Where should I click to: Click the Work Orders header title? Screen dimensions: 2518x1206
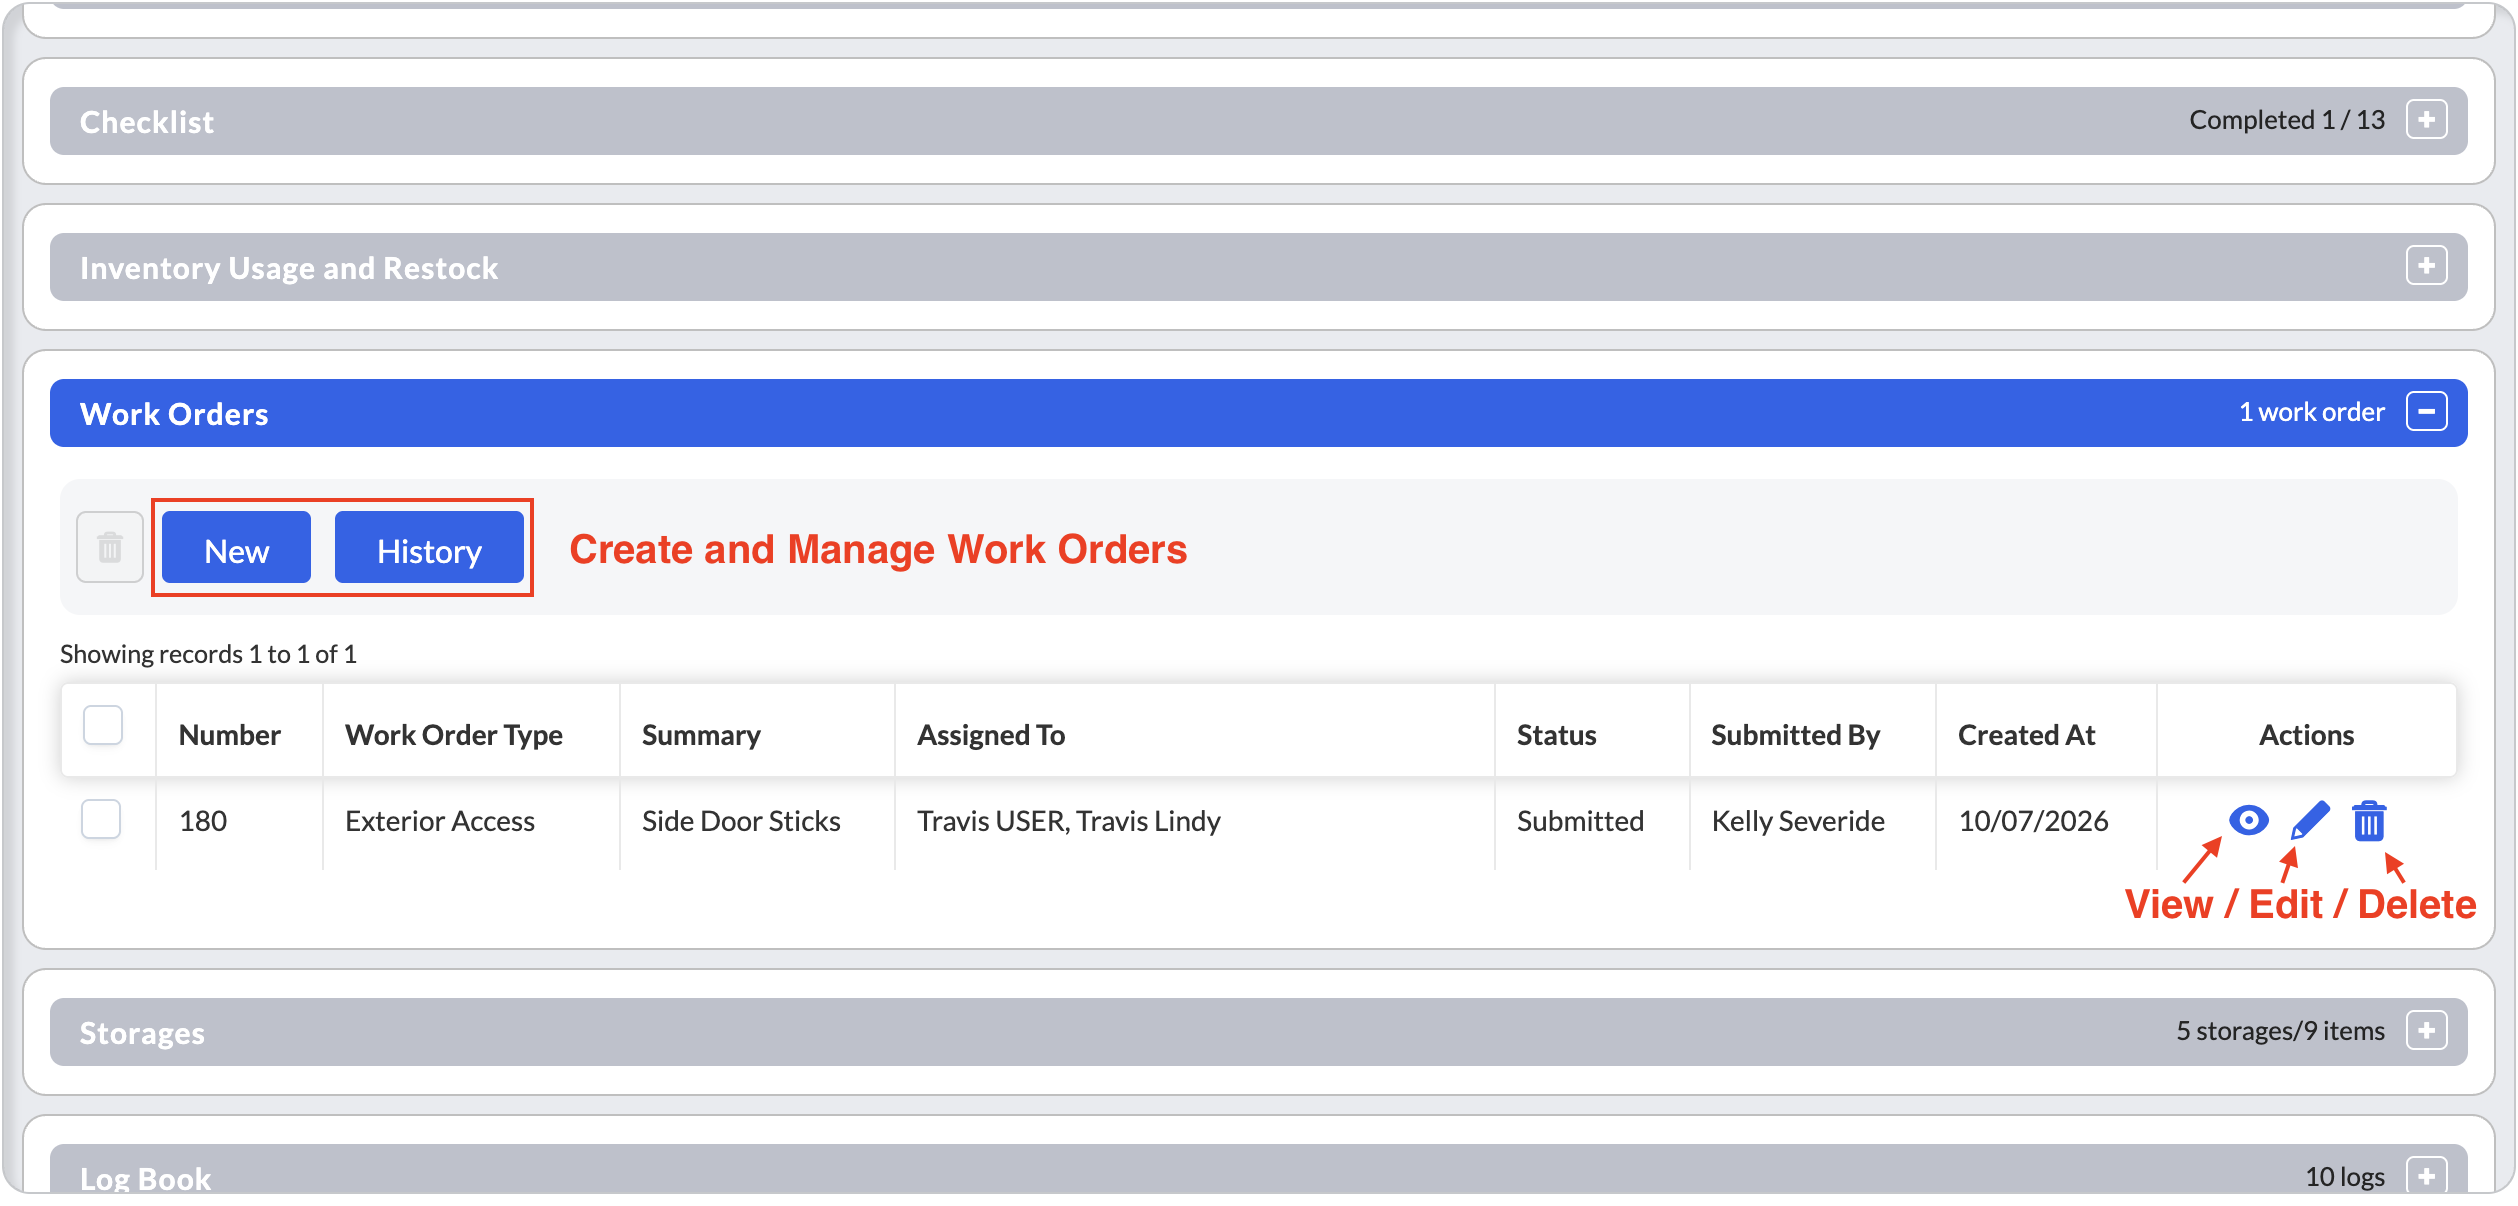174,414
